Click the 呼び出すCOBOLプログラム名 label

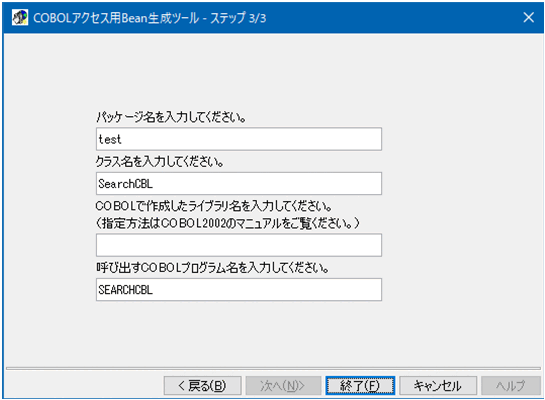pyautogui.click(x=213, y=268)
